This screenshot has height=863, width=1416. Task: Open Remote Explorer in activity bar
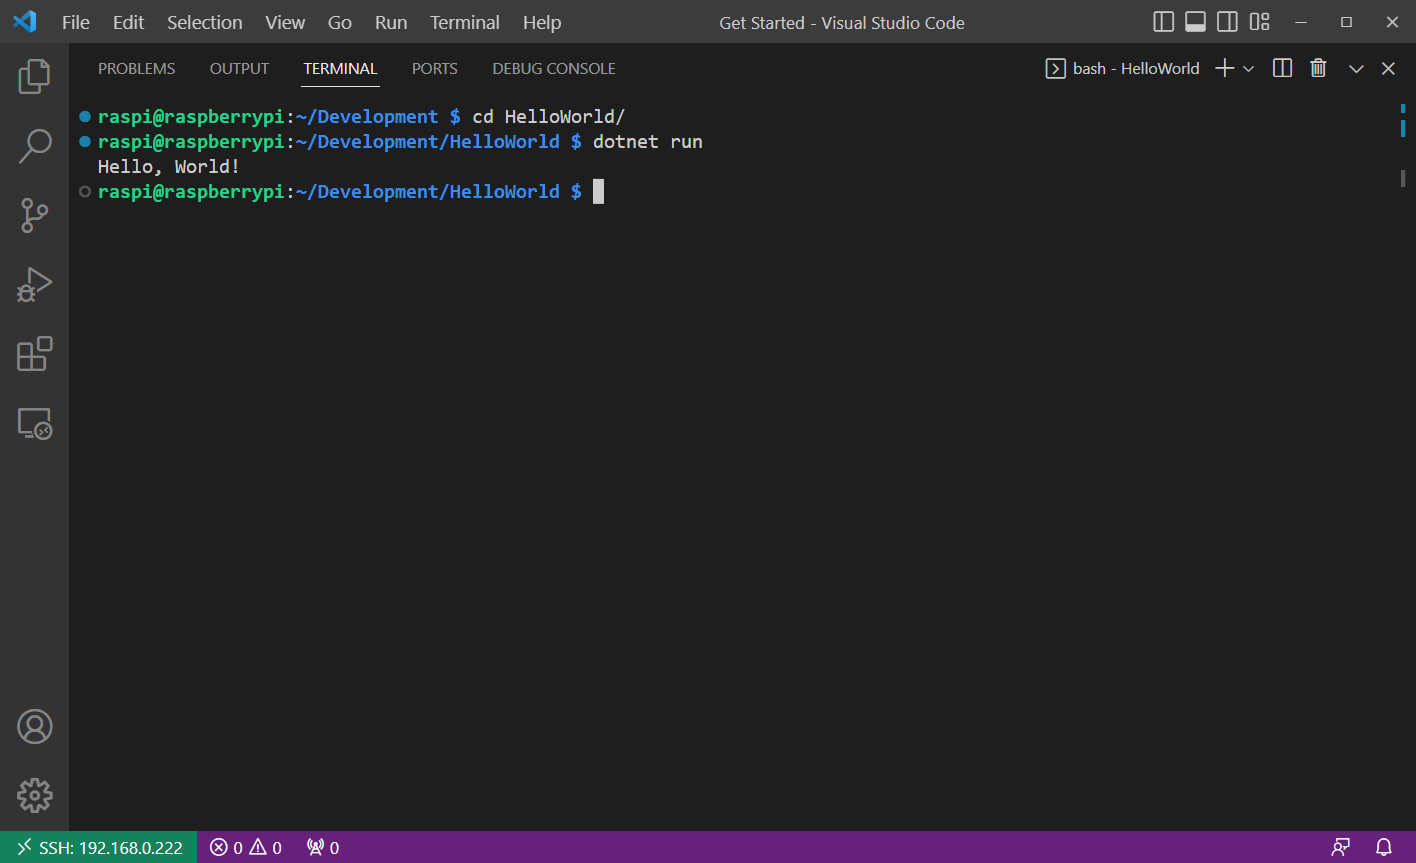pyautogui.click(x=34, y=424)
